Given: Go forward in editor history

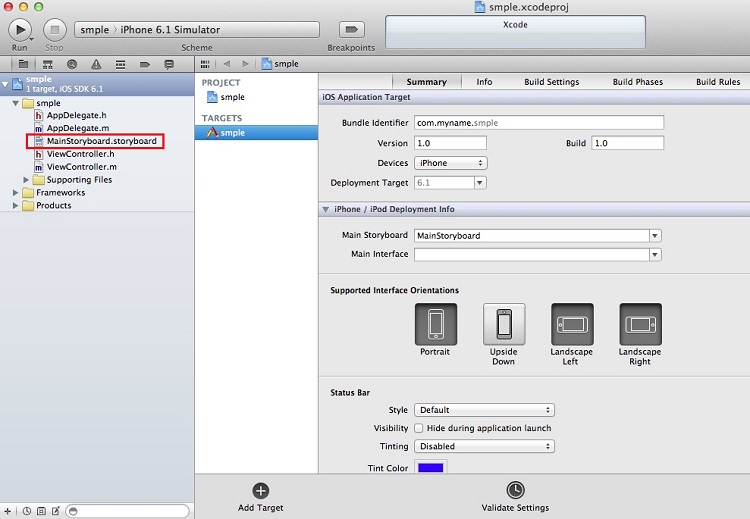Looking at the screenshot, I should (245, 64).
